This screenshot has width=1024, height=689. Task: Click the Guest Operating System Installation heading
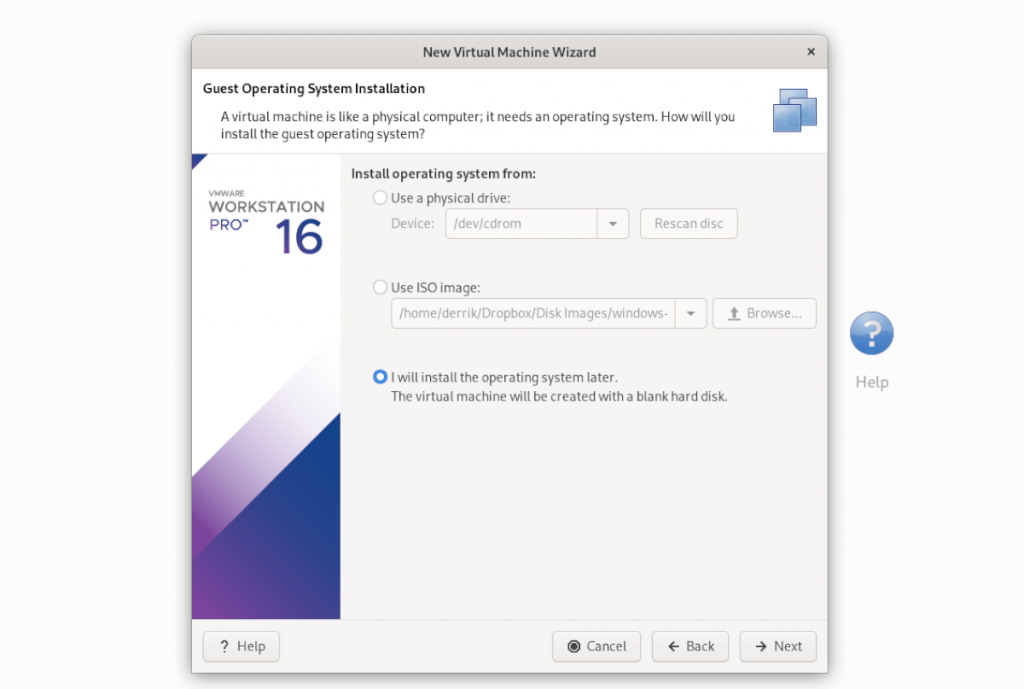(x=312, y=88)
